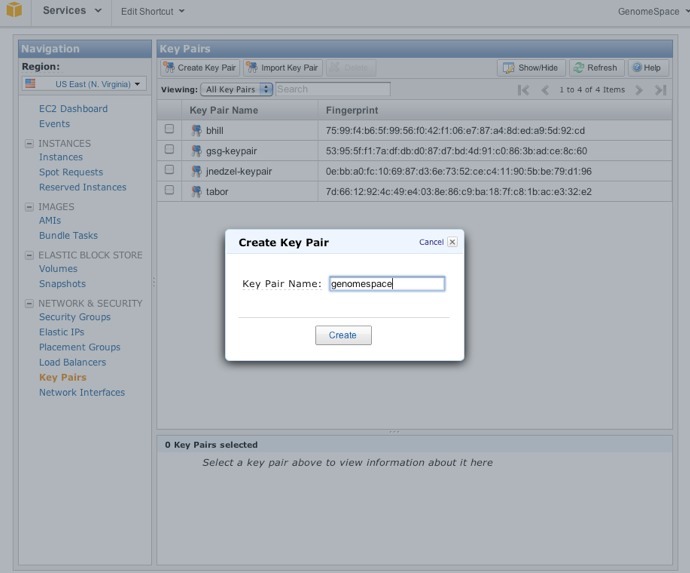
Task: Go to the next page arrow icon
Action: (x=639, y=90)
